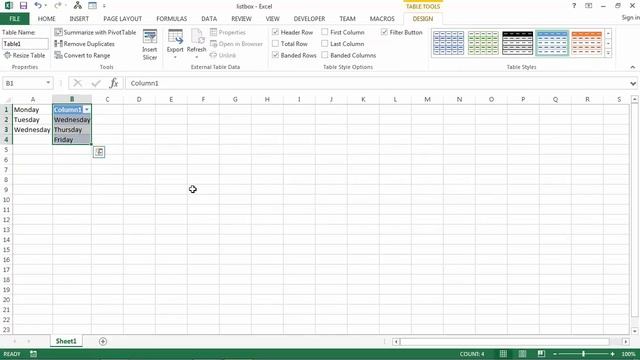640x360 pixels.
Task: Click the macro recording icon in status bar
Action: [33, 354]
